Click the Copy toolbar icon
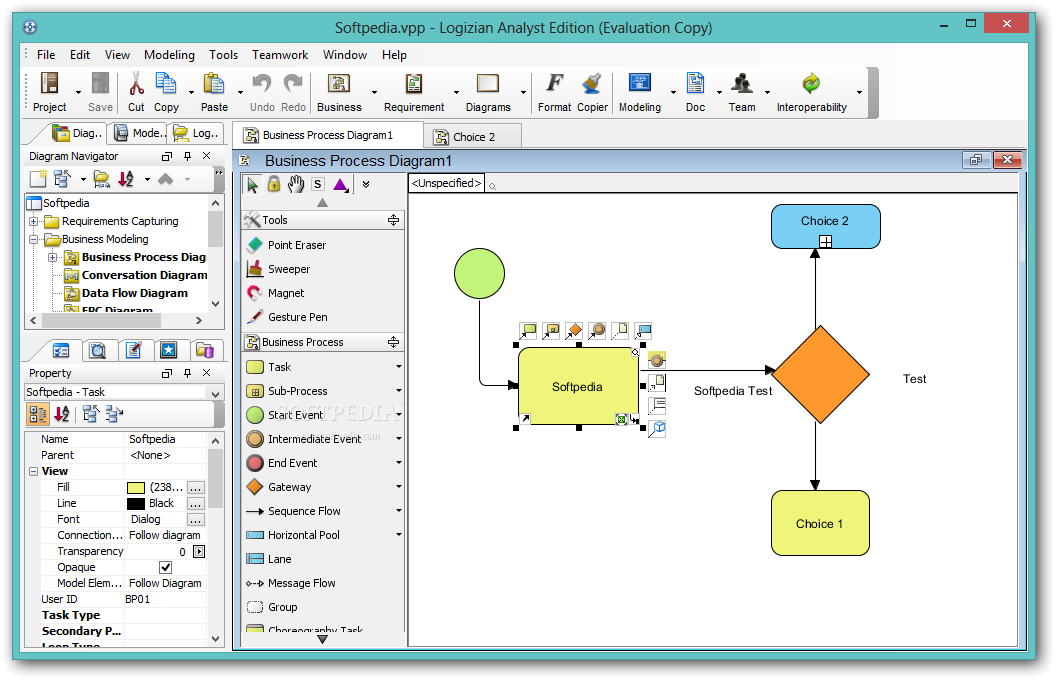1056x680 pixels. 166,84
